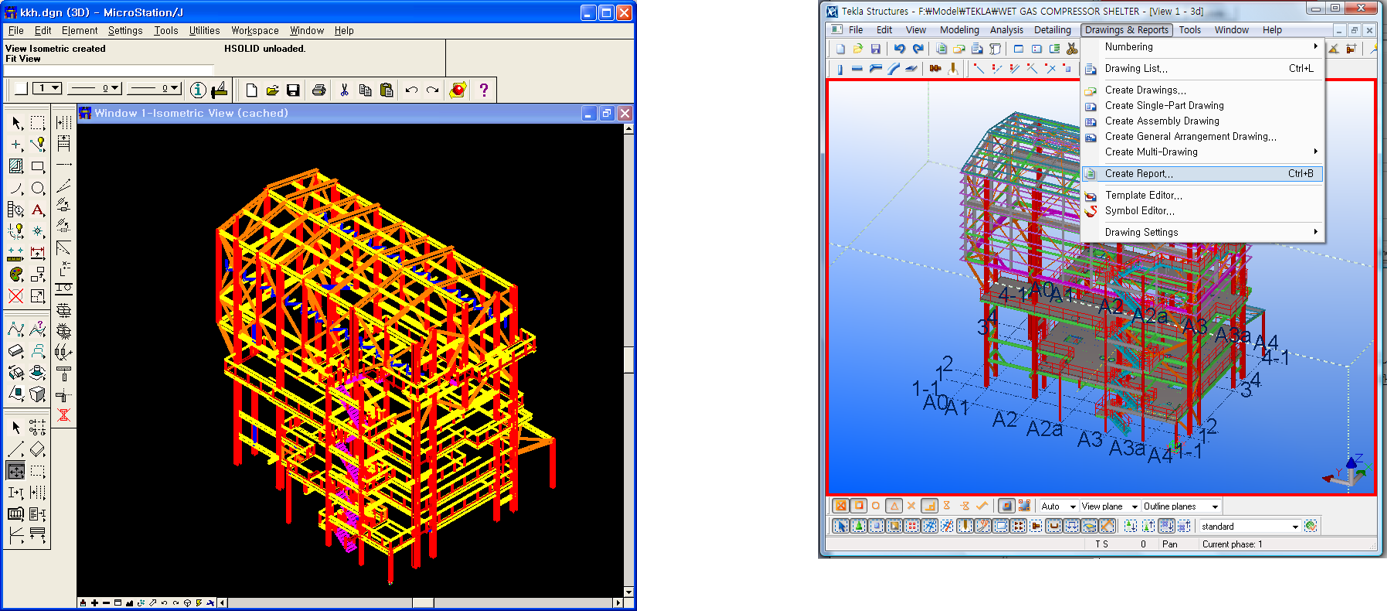Click the MicroStation active color swatch box
Image resolution: width=1387 pixels, height=611 pixels.
click(x=21, y=89)
